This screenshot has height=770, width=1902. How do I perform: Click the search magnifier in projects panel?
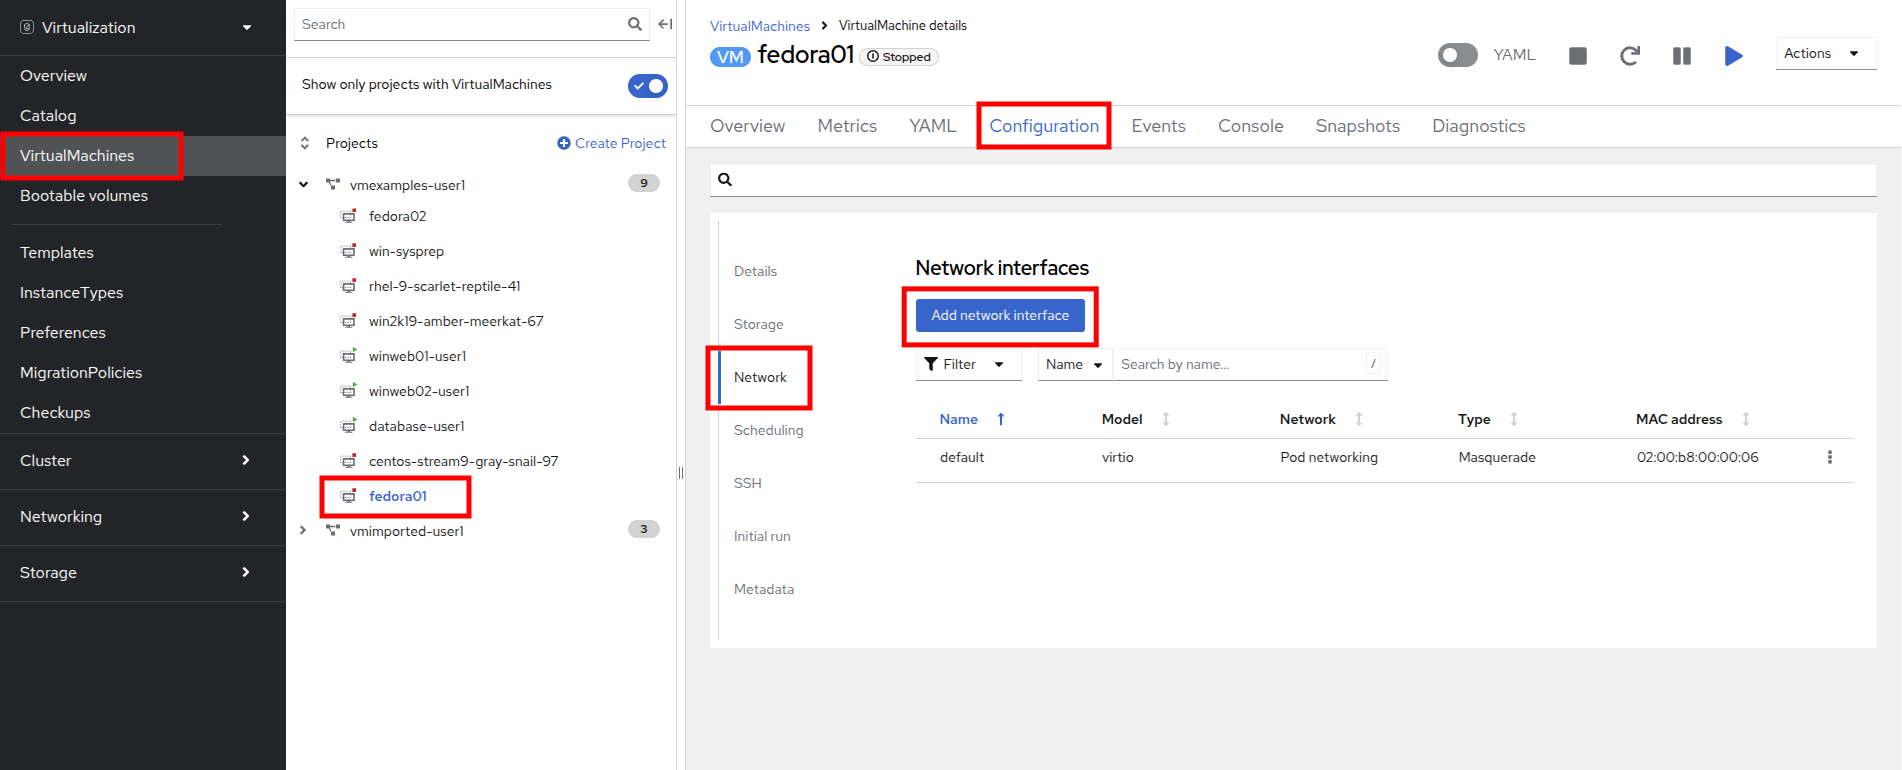pos(635,24)
